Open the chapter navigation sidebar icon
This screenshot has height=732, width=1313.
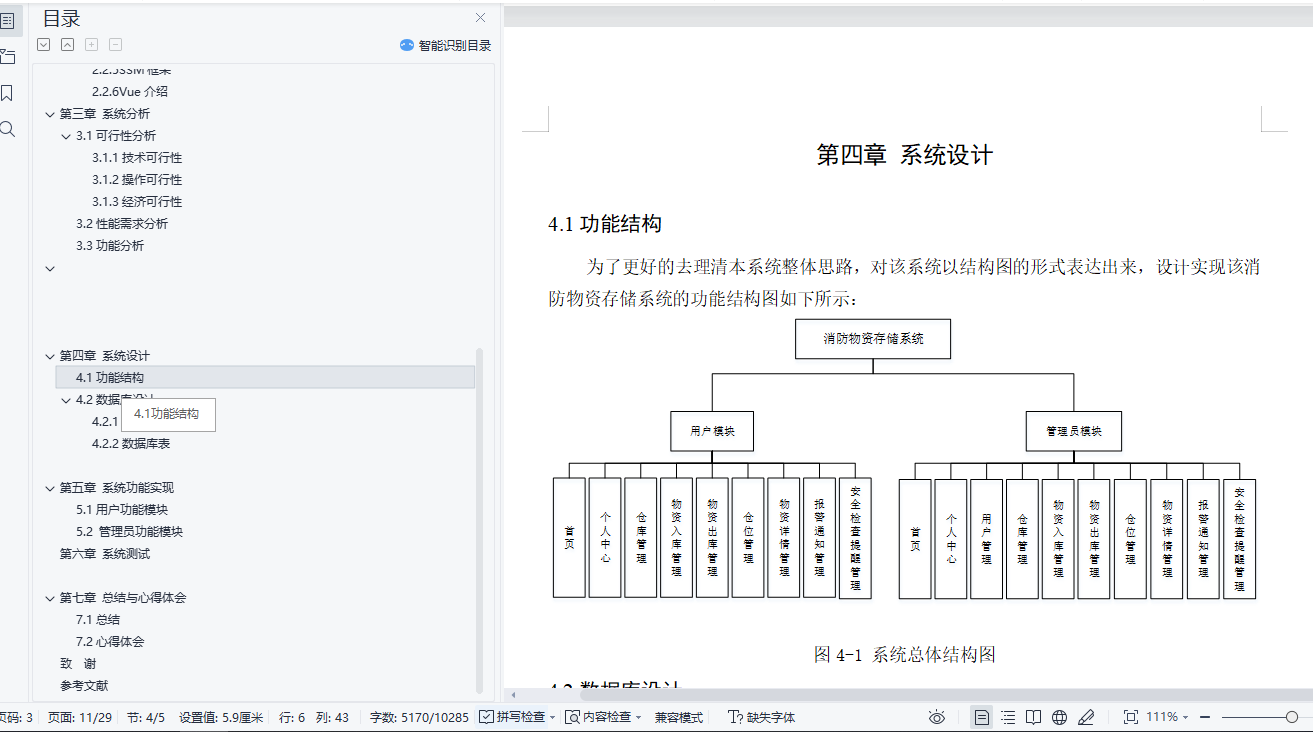(x=7, y=56)
